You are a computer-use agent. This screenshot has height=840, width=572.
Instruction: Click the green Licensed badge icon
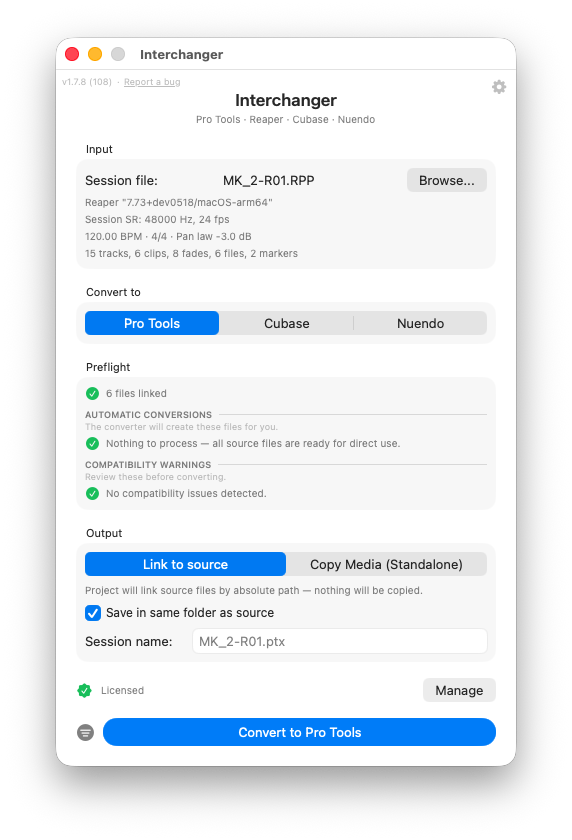[84, 691]
